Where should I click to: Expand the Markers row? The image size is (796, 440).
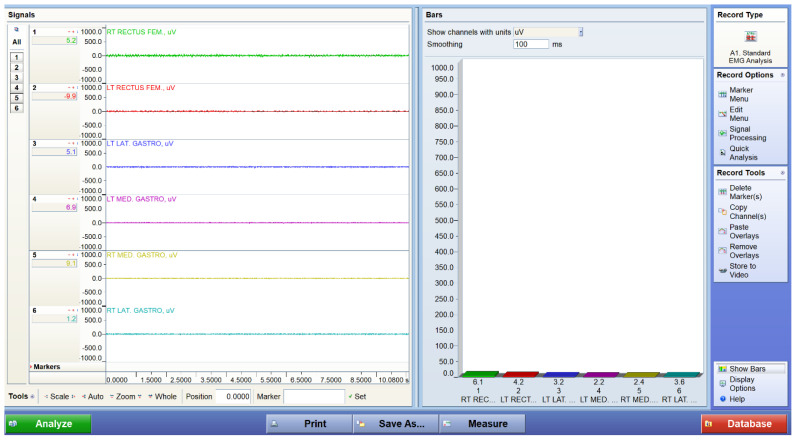click(31, 366)
